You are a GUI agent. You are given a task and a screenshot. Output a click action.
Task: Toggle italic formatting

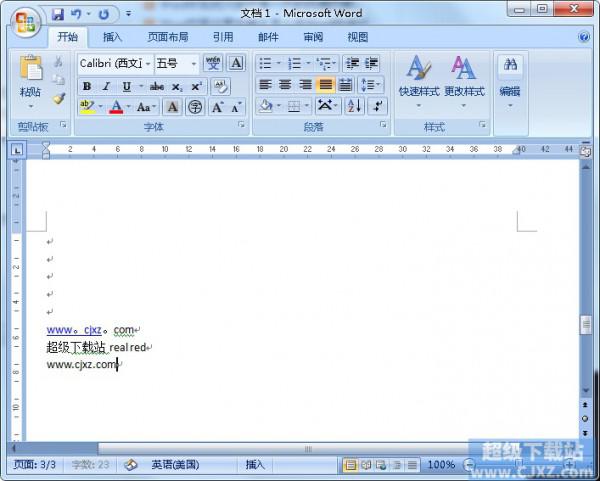click(x=106, y=86)
